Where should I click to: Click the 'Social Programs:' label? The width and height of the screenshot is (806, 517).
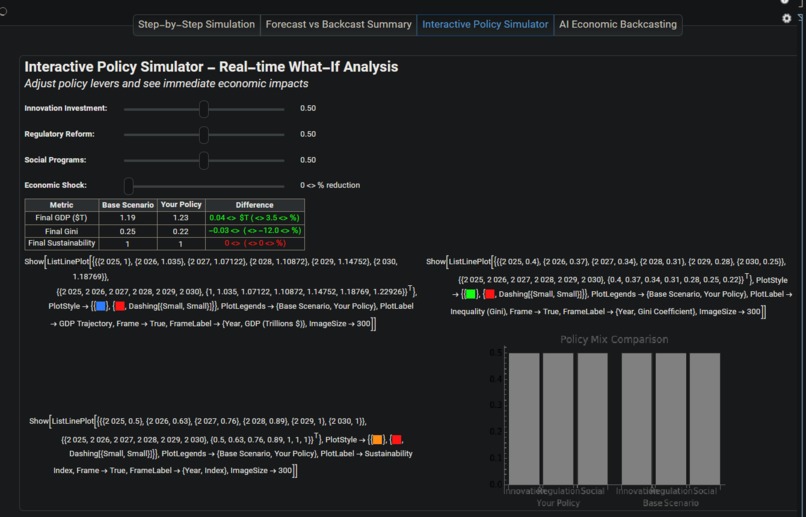point(56,160)
